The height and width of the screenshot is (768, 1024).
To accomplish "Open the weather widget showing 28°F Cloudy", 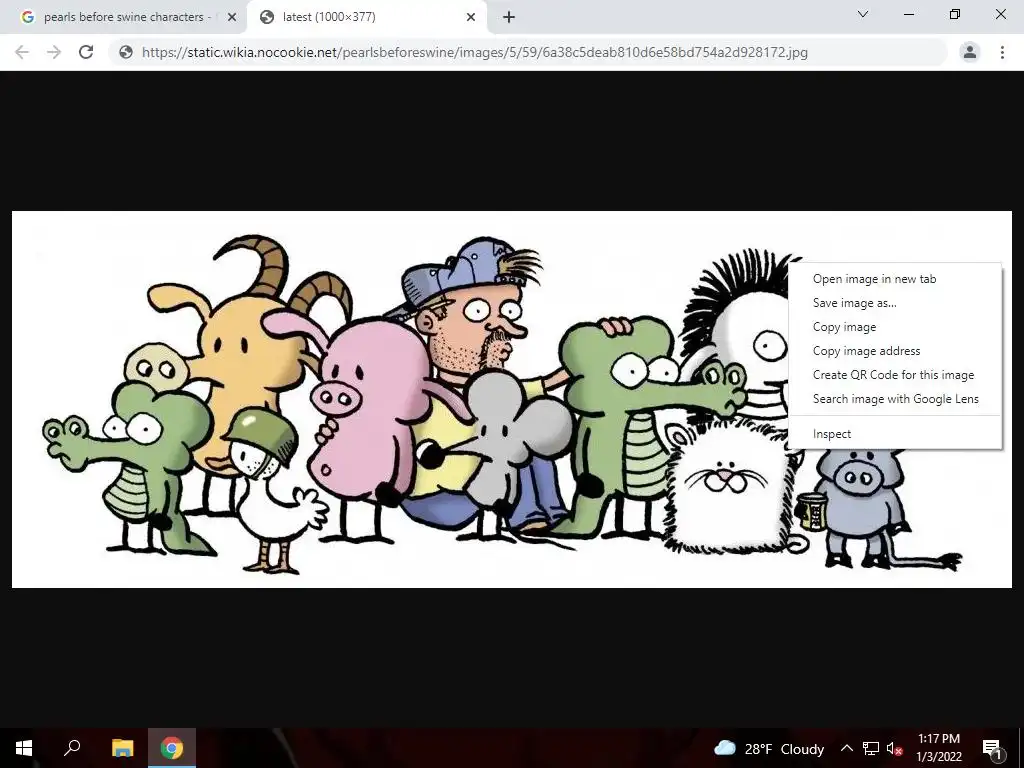I will (x=769, y=749).
